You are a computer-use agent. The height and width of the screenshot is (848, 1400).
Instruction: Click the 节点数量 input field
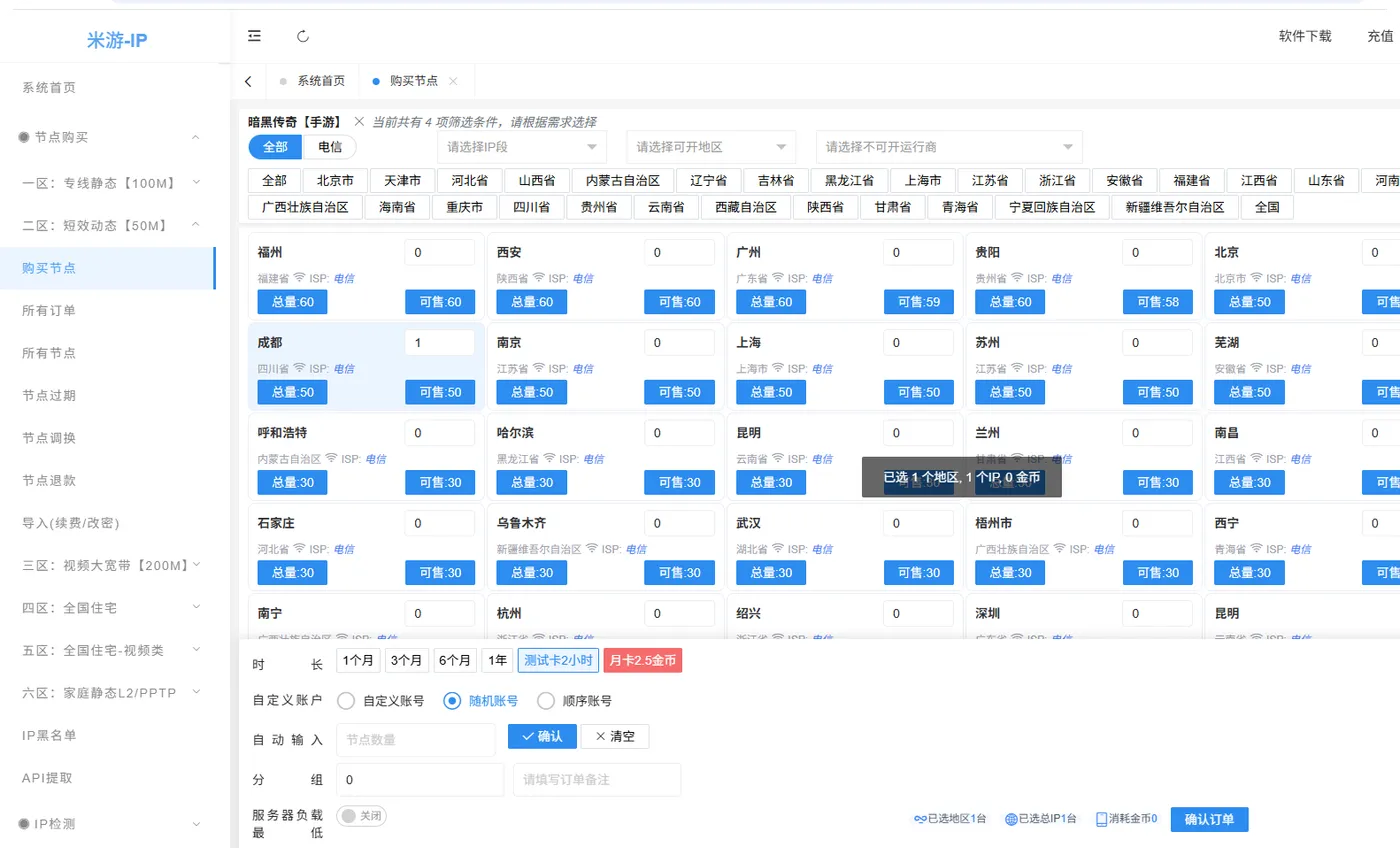click(416, 740)
